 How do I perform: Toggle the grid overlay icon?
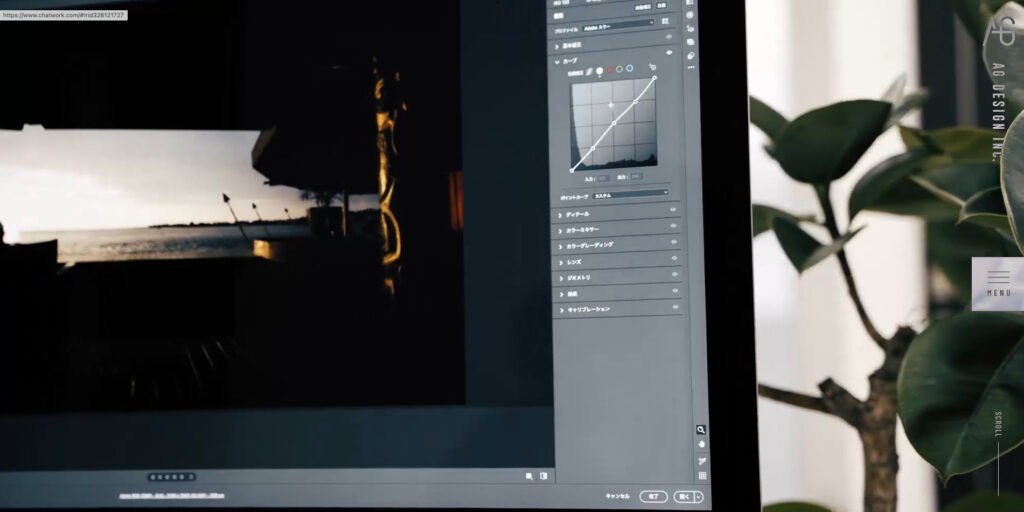[x=702, y=475]
